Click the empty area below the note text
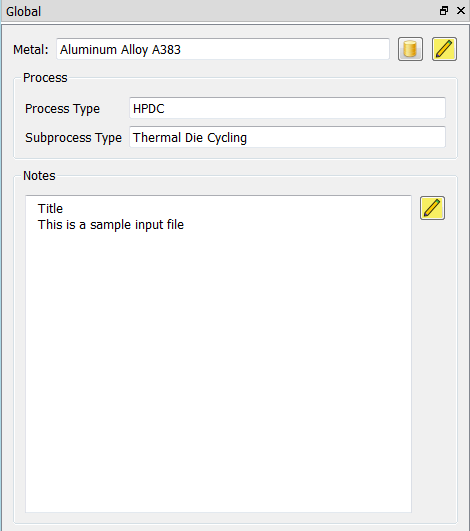This screenshot has height=531, width=470. (x=218, y=373)
